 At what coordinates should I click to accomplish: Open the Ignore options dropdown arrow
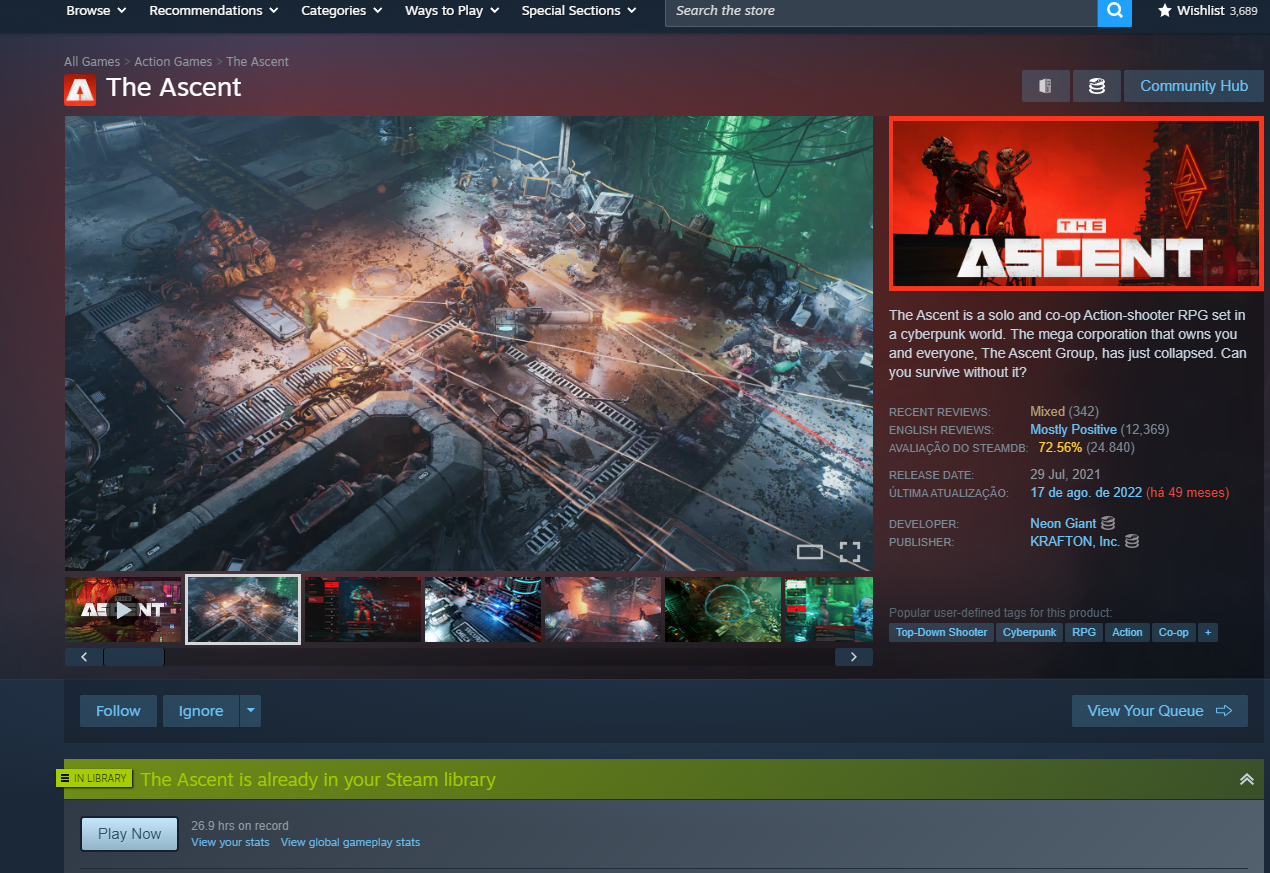point(251,711)
